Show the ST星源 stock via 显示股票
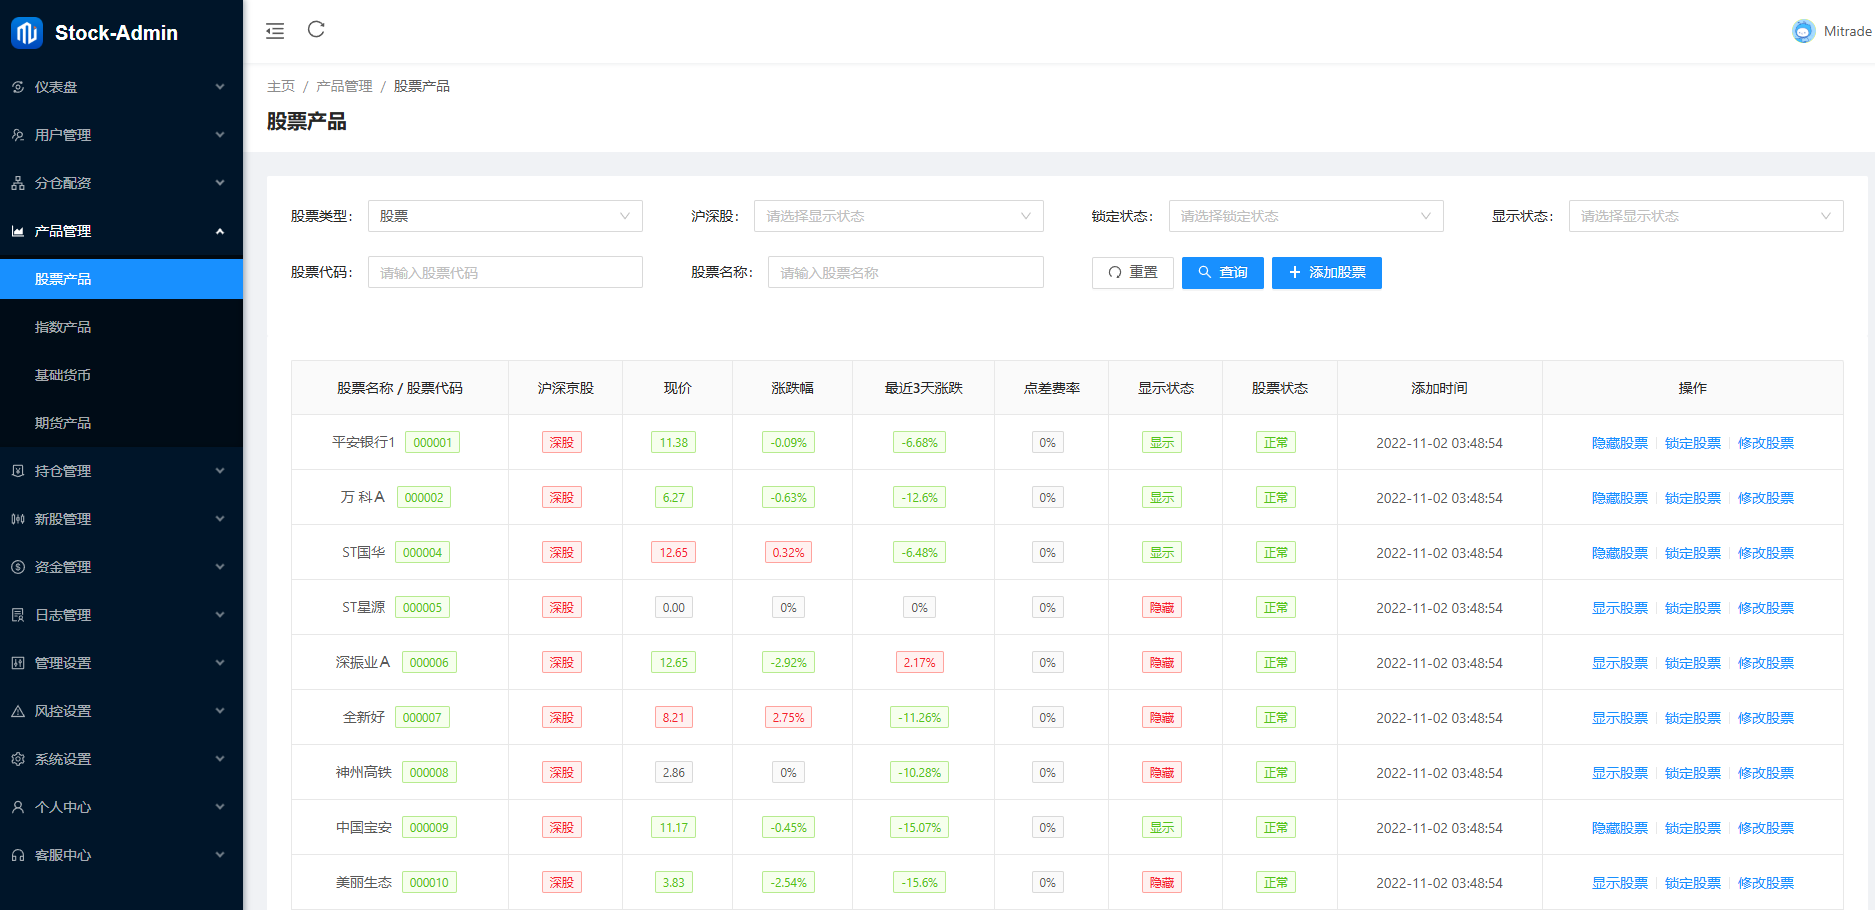This screenshot has height=910, width=1875. [1619, 607]
